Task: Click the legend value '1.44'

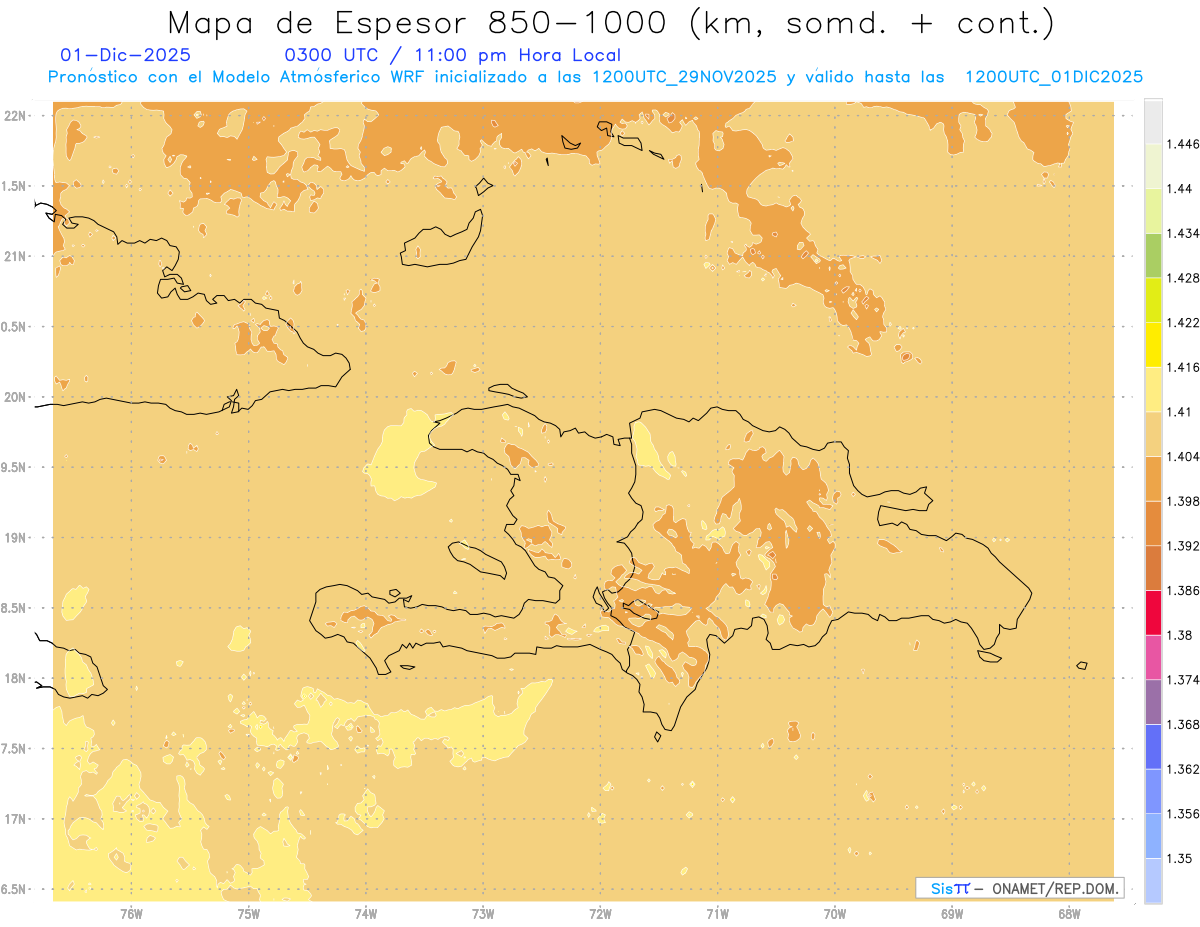Action: pyautogui.click(x=1180, y=189)
